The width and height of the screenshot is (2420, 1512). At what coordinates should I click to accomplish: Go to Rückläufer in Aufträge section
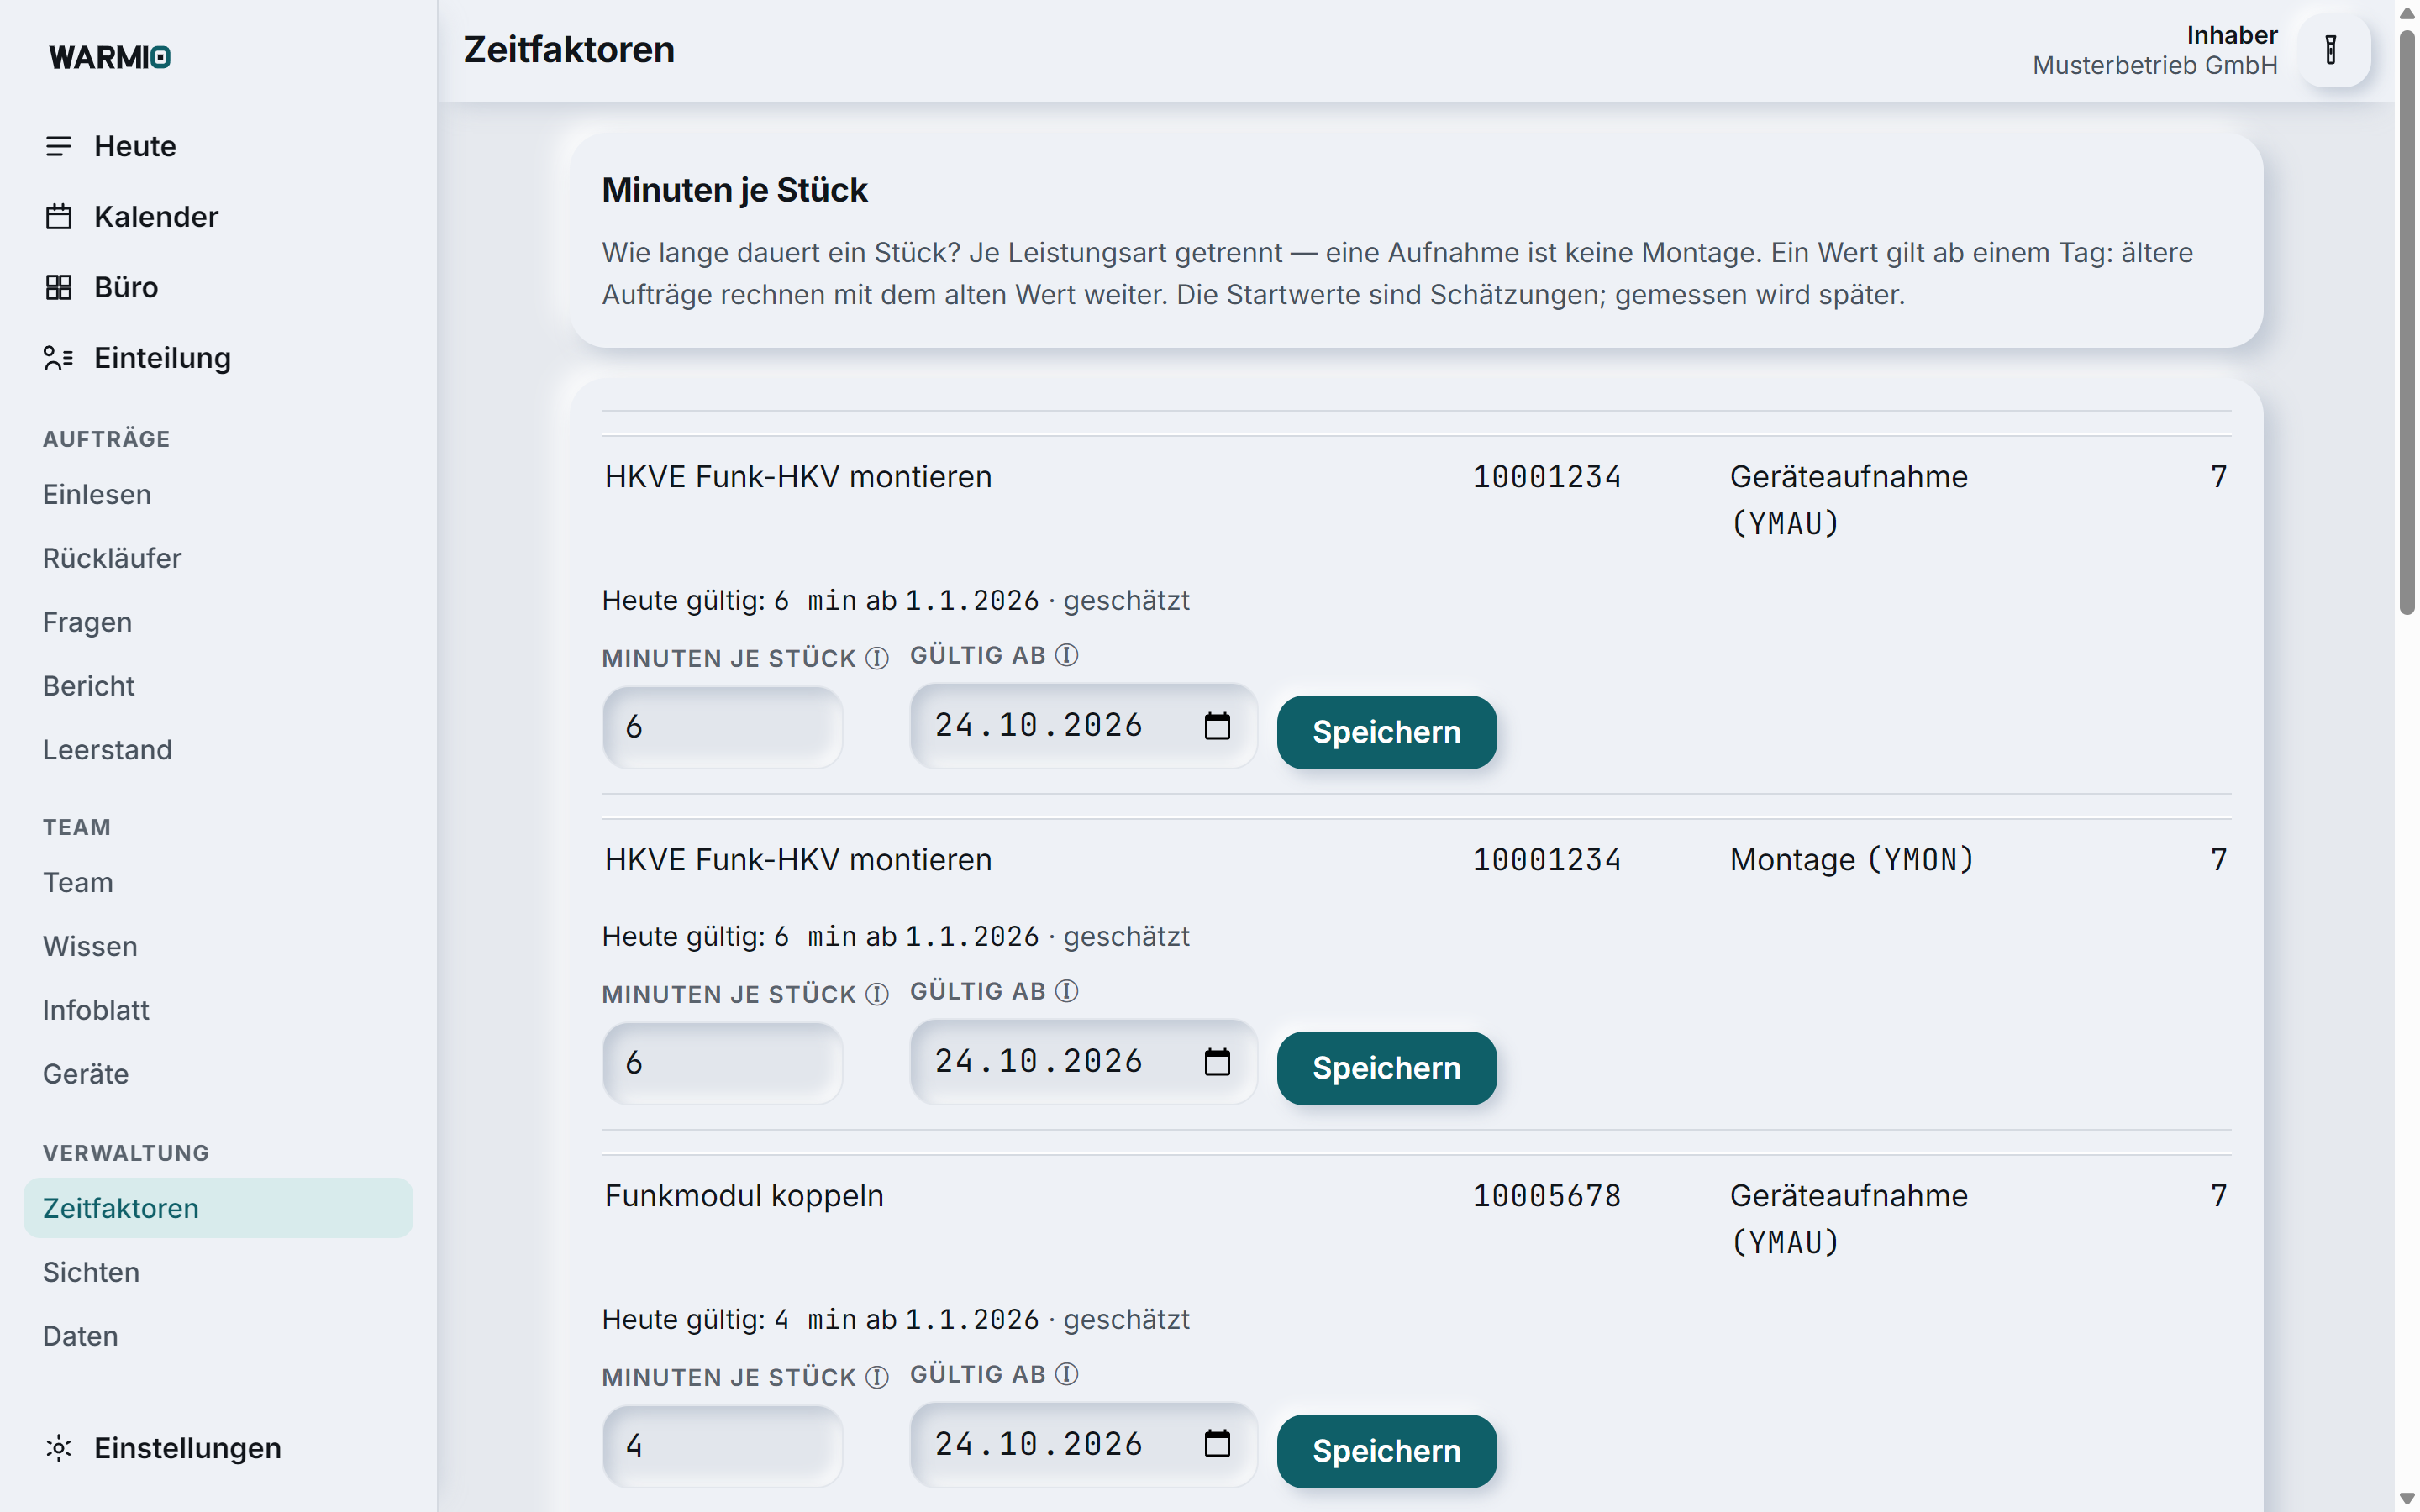click(x=112, y=558)
